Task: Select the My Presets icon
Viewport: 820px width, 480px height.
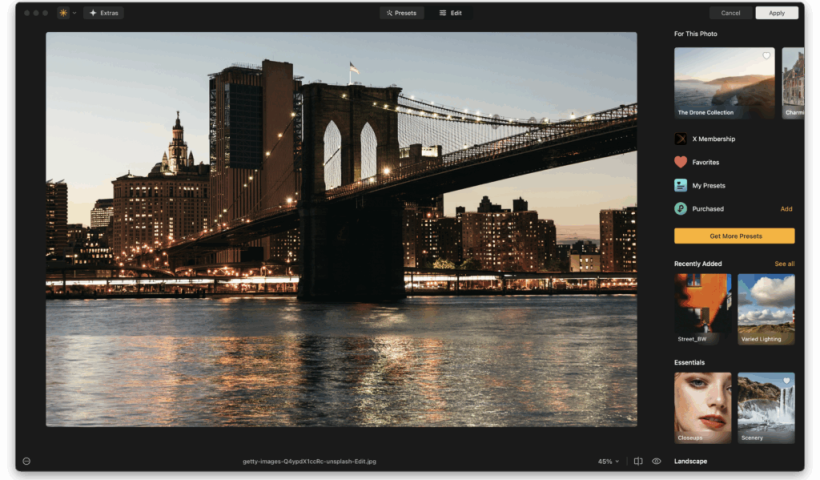Action: pyautogui.click(x=681, y=185)
